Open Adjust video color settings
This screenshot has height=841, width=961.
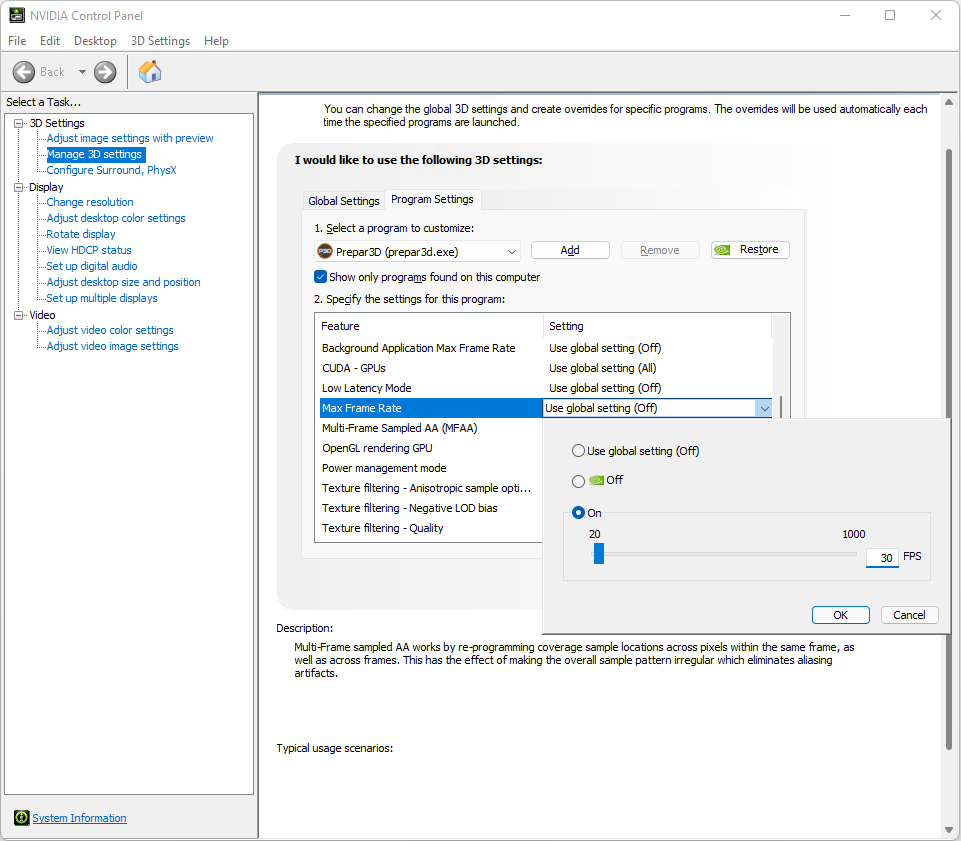110,330
